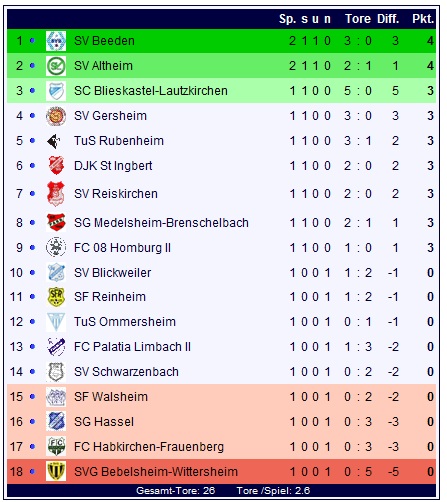Open the SC Blieskastel-Lautzkirchen crest icon
This screenshot has width=447, height=502.
tap(56, 91)
